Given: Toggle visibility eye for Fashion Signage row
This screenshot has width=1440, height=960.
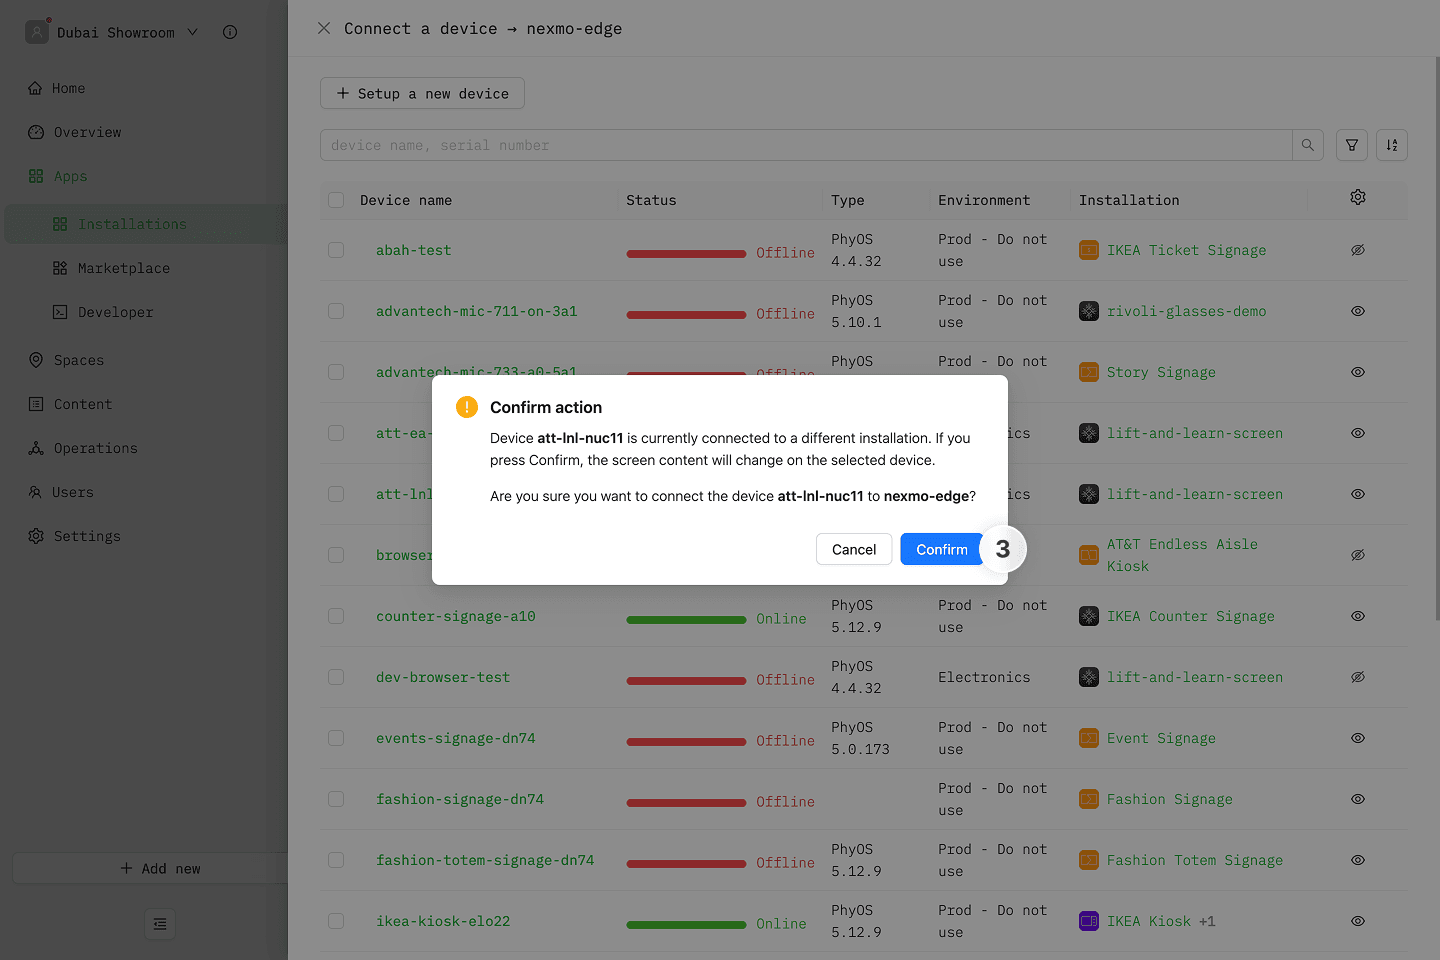Looking at the screenshot, I should (x=1358, y=799).
